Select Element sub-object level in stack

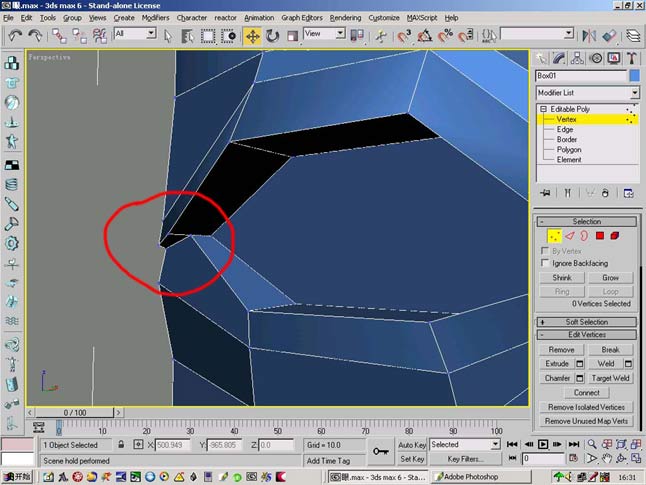(569, 159)
